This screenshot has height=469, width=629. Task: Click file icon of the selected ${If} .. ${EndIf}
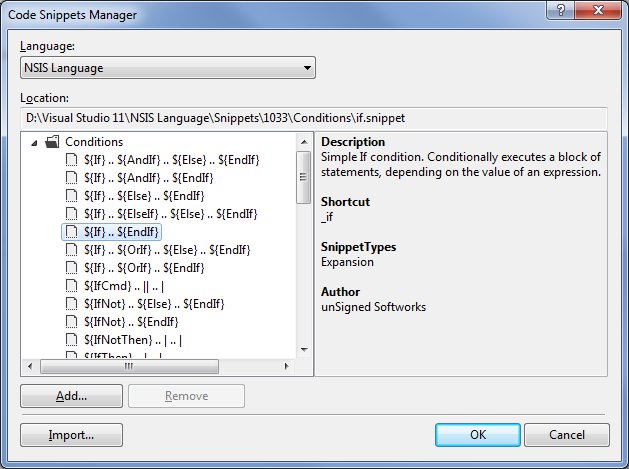click(x=71, y=232)
